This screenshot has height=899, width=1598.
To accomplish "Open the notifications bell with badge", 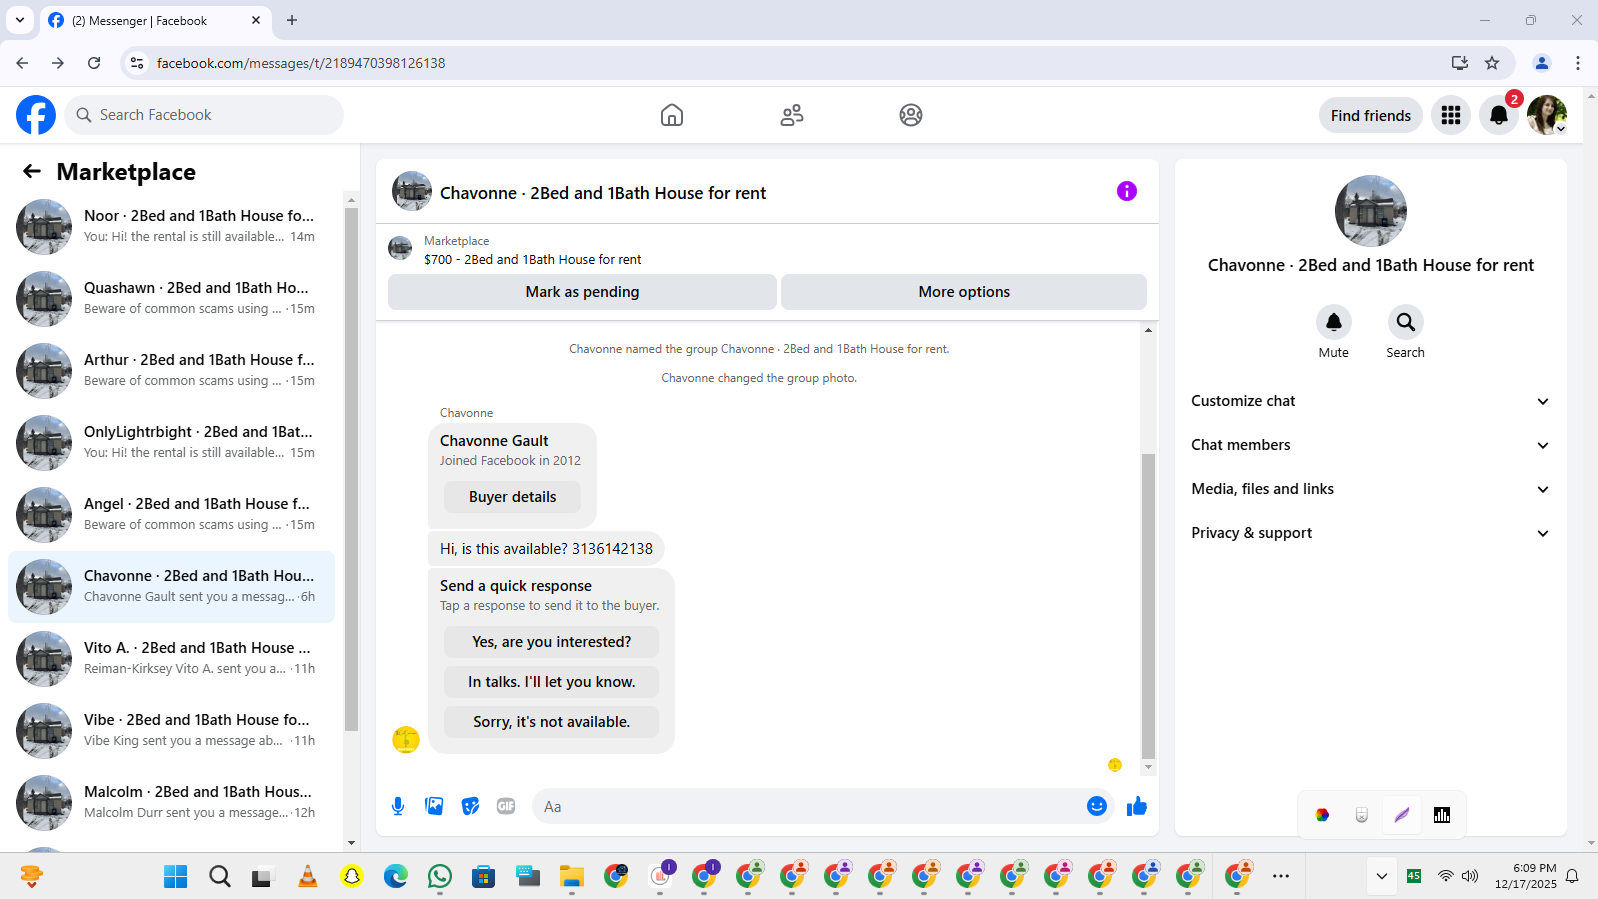I will coord(1499,115).
